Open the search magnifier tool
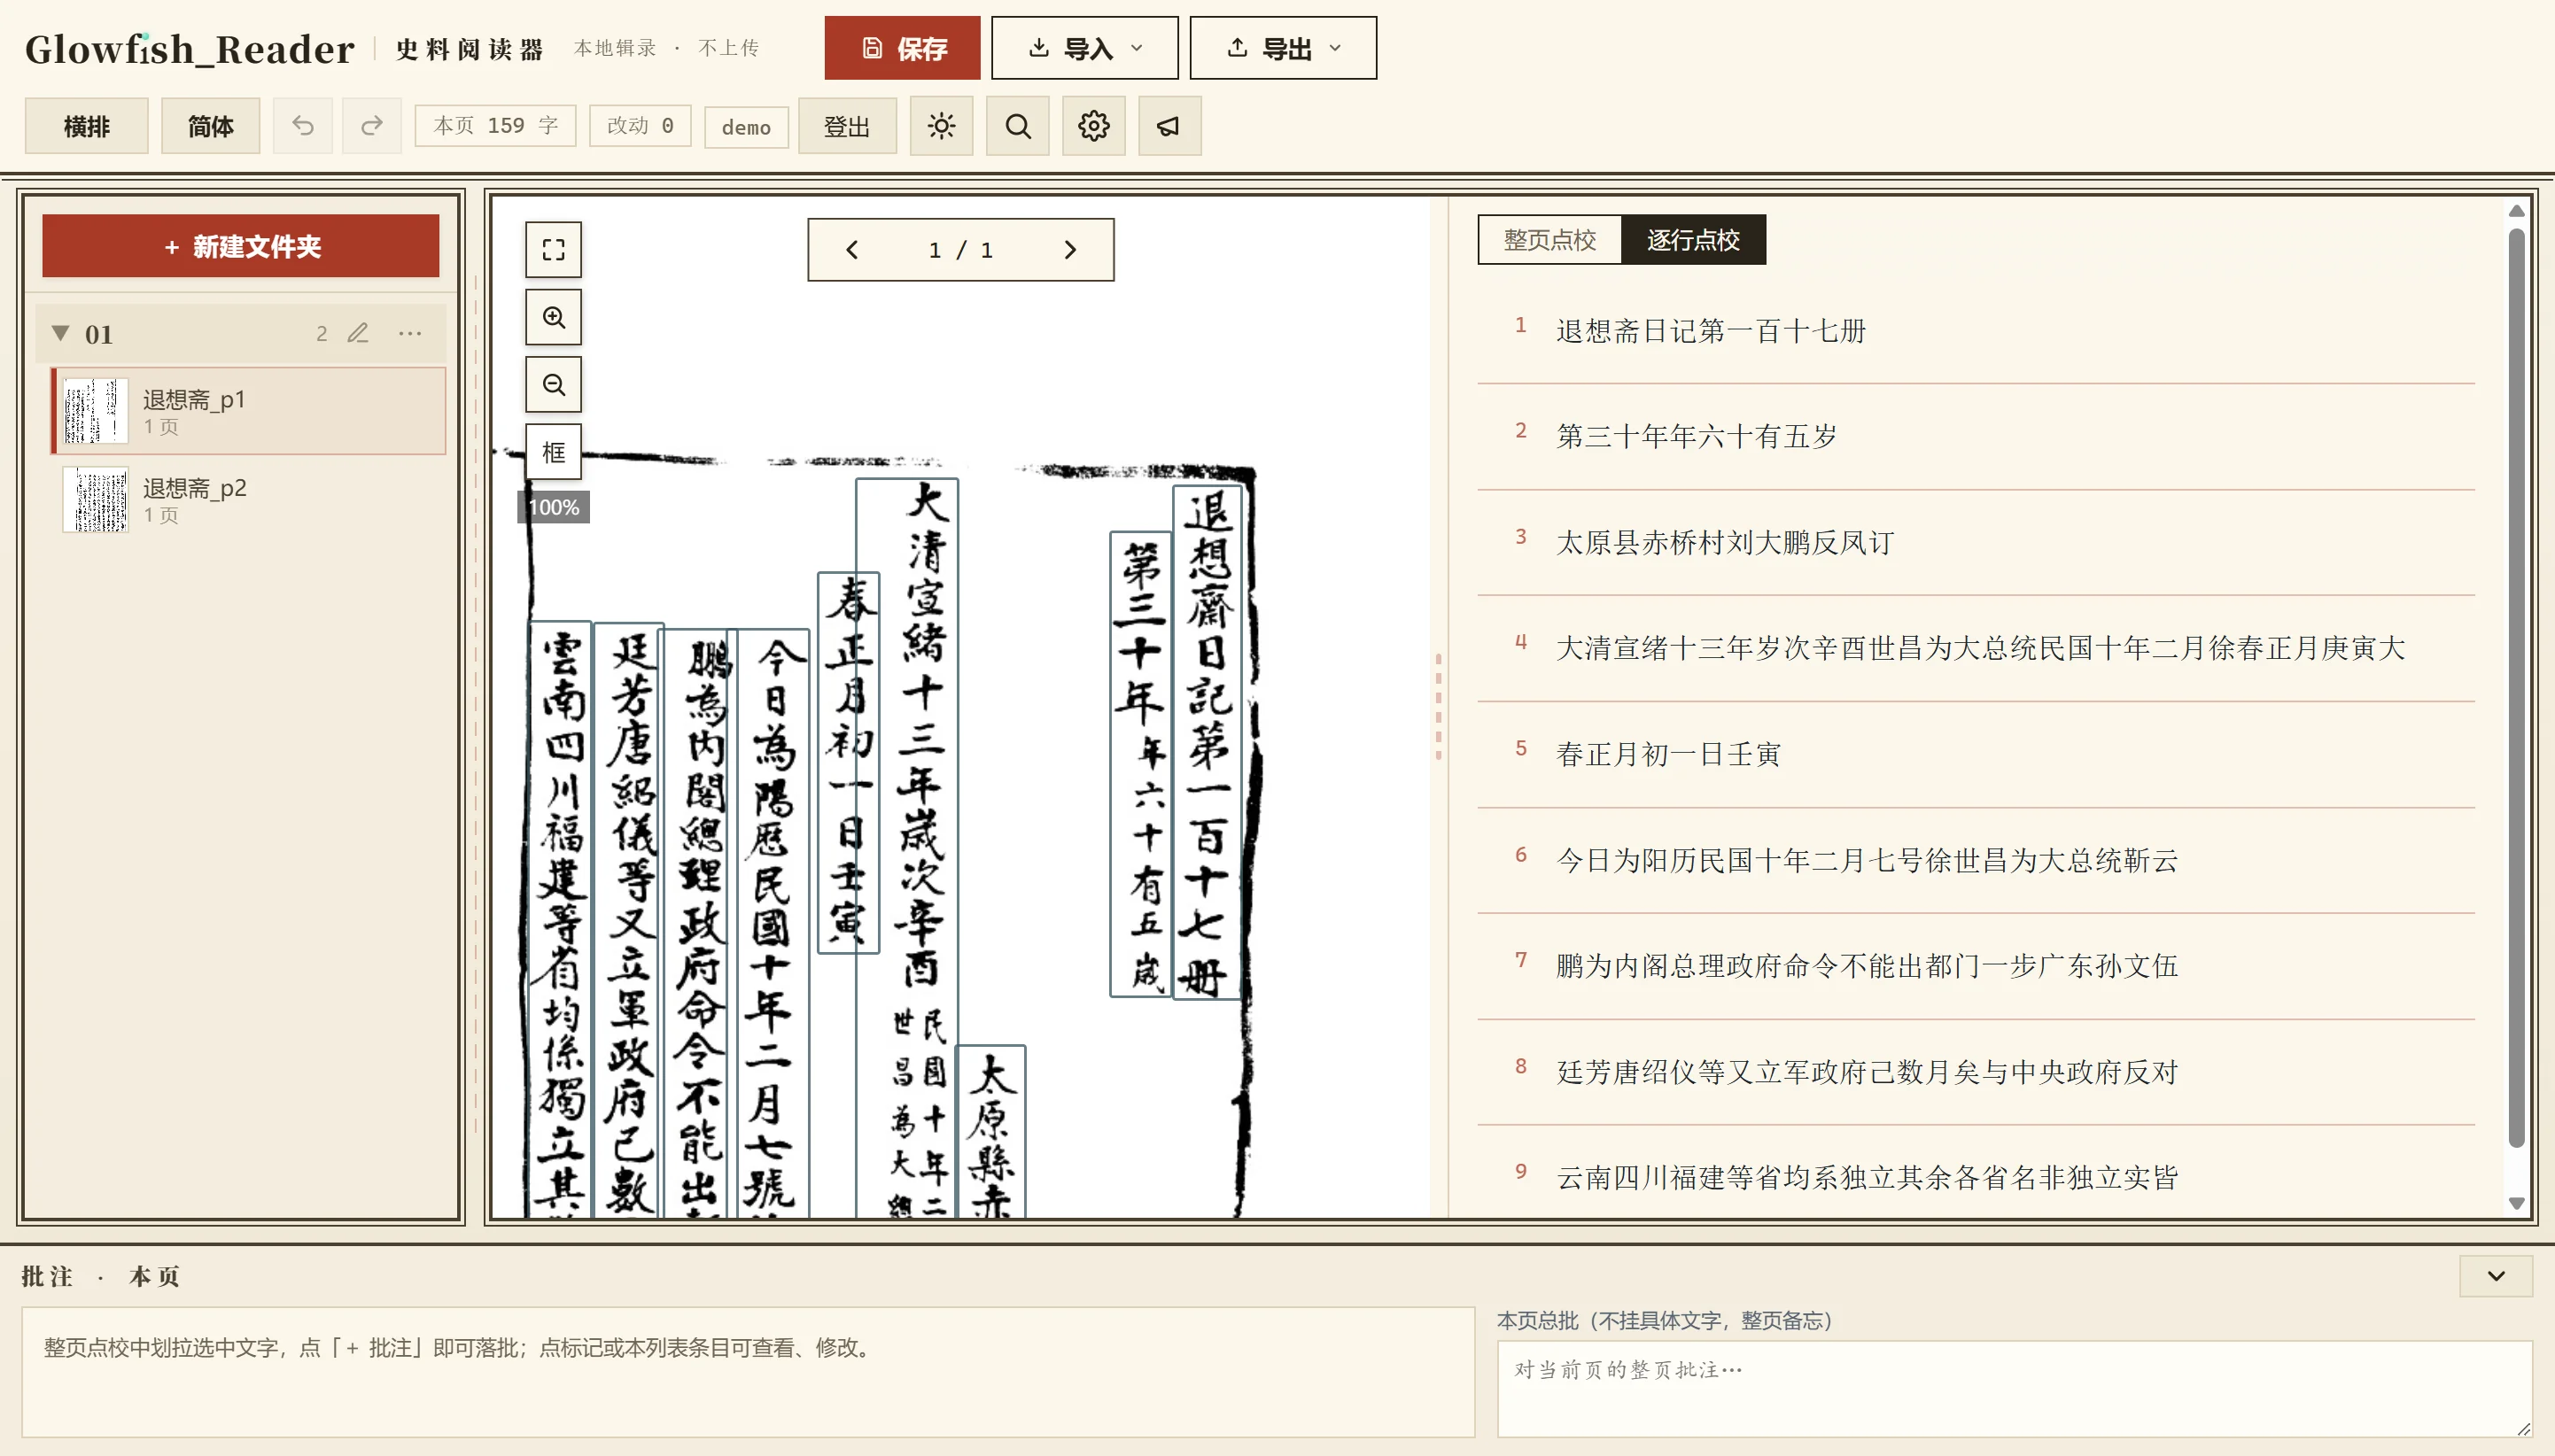The width and height of the screenshot is (2555, 1456). coord(1017,126)
